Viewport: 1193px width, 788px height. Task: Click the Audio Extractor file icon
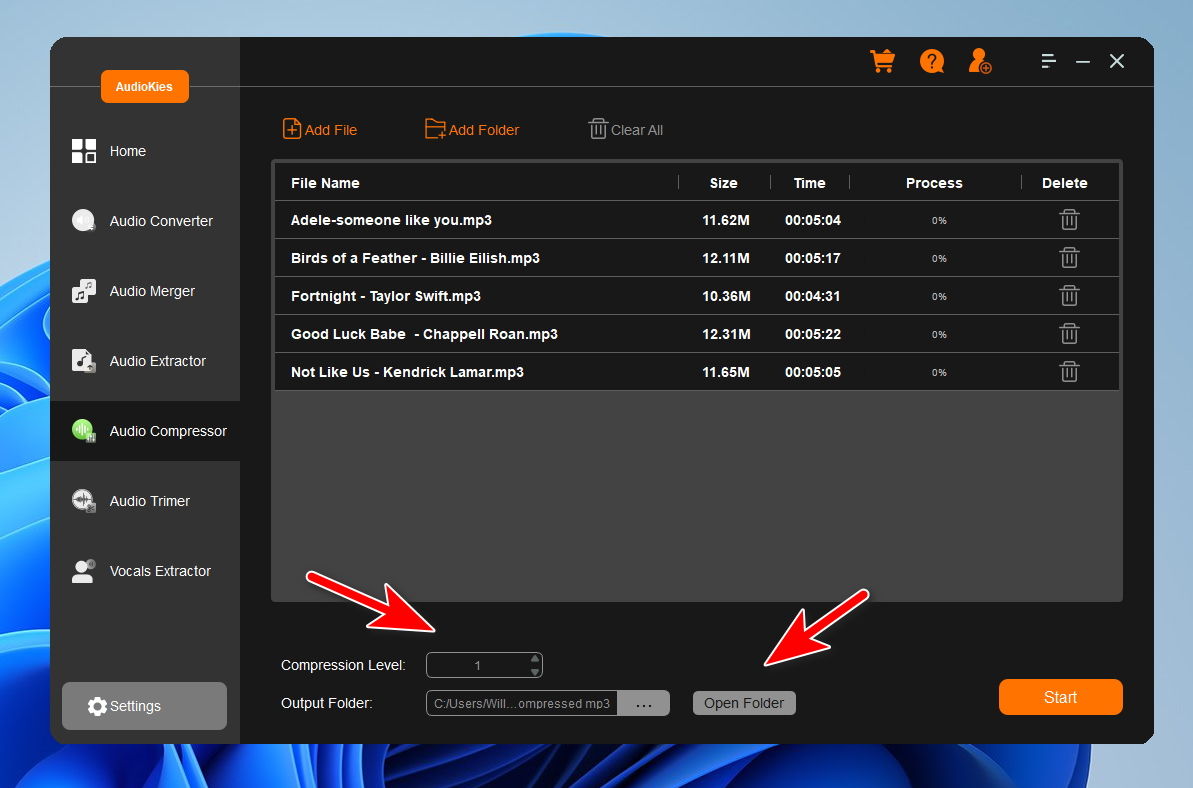click(x=84, y=361)
